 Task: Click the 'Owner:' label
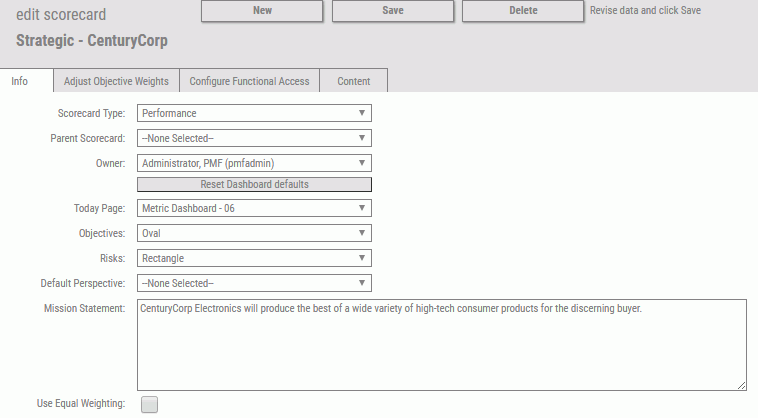pyautogui.click(x=110, y=163)
